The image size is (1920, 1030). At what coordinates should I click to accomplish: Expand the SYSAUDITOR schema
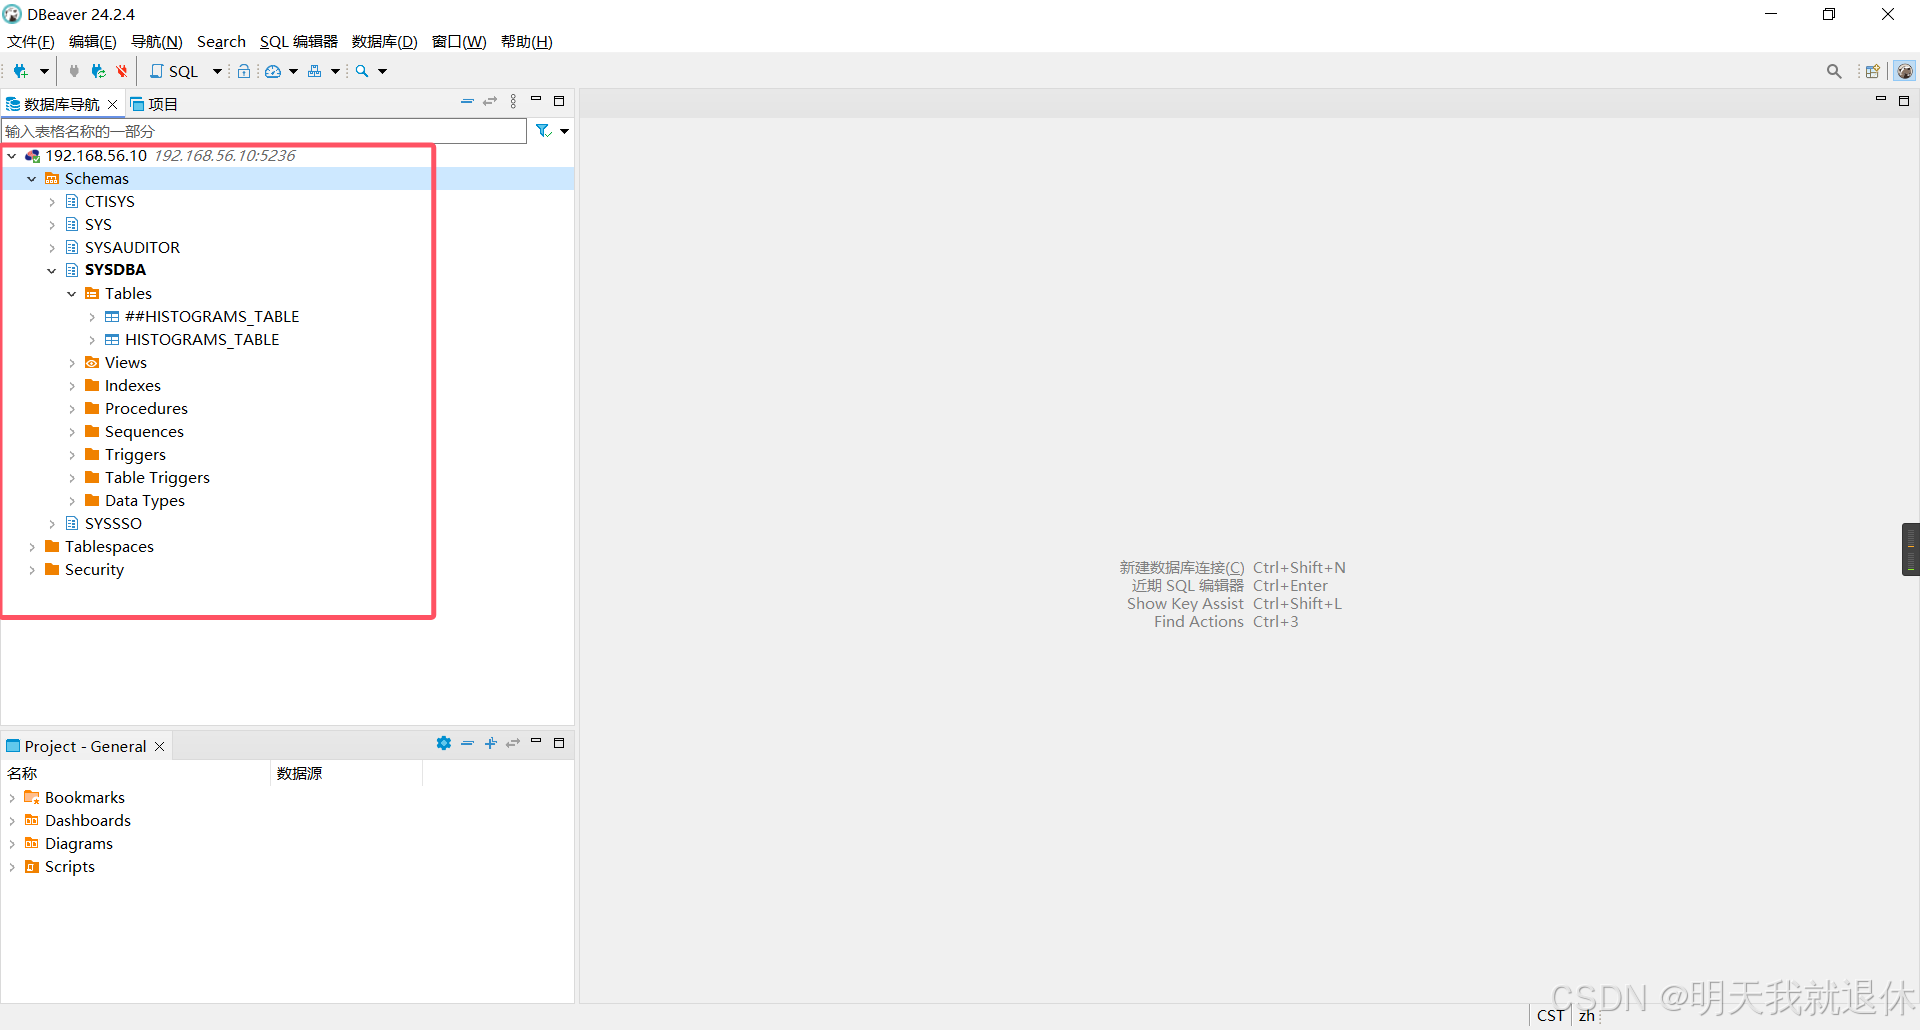52,248
